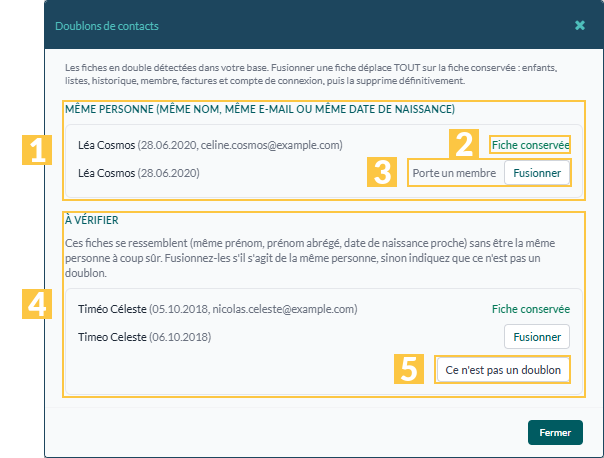The image size is (604, 458).
Task: Click the Porte un membre label
Action: click(454, 173)
